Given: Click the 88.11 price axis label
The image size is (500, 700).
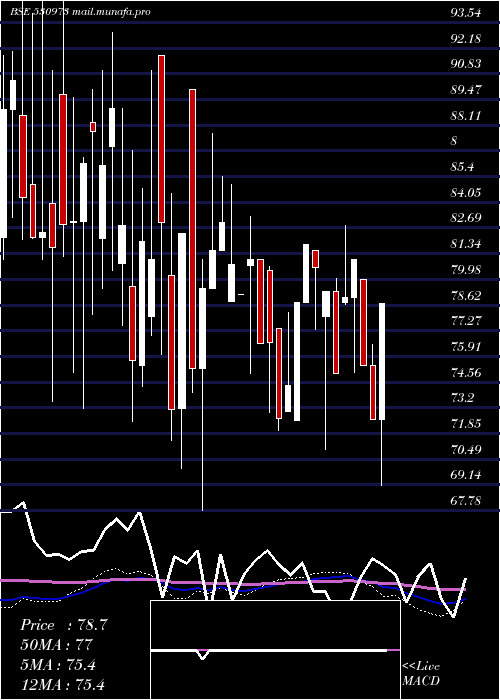Looking at the screenshot, I should [x=466, y=116].
